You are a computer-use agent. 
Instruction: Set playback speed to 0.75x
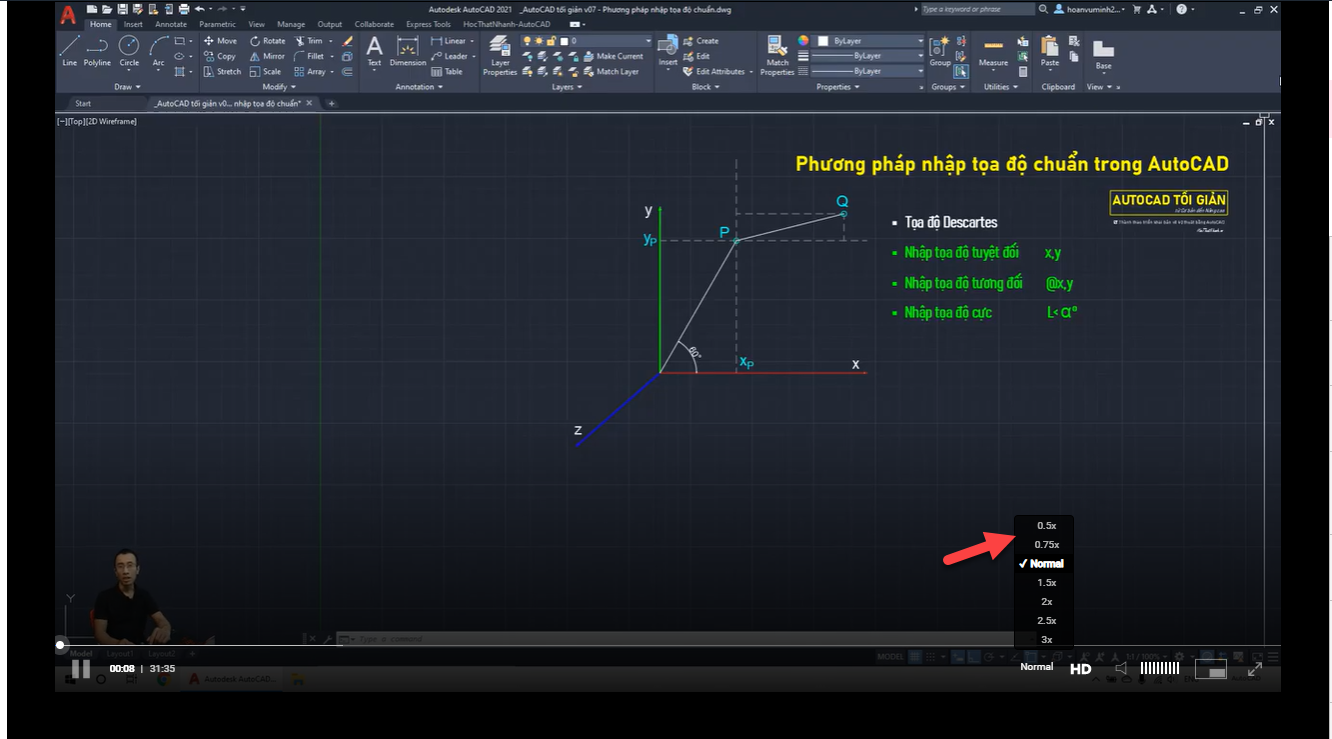1047,544
